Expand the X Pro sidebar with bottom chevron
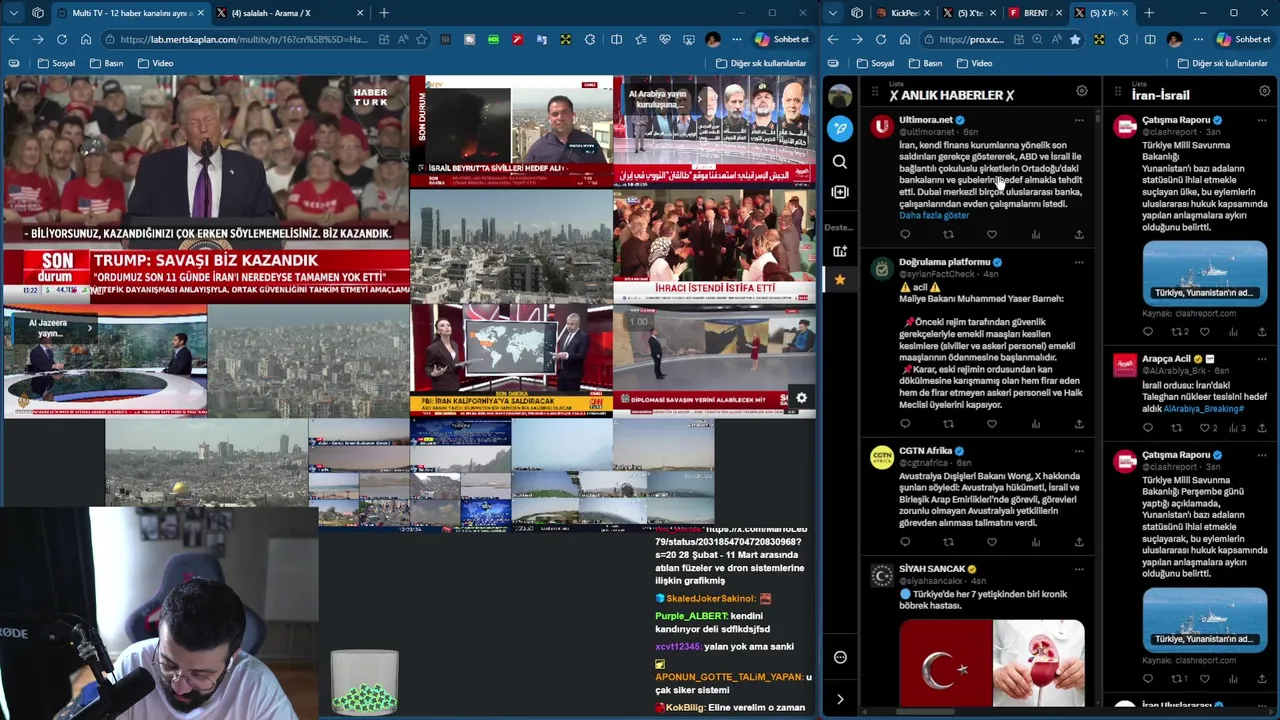The image size is (1280, 720). pyautogui.click(x=840, y=699)
